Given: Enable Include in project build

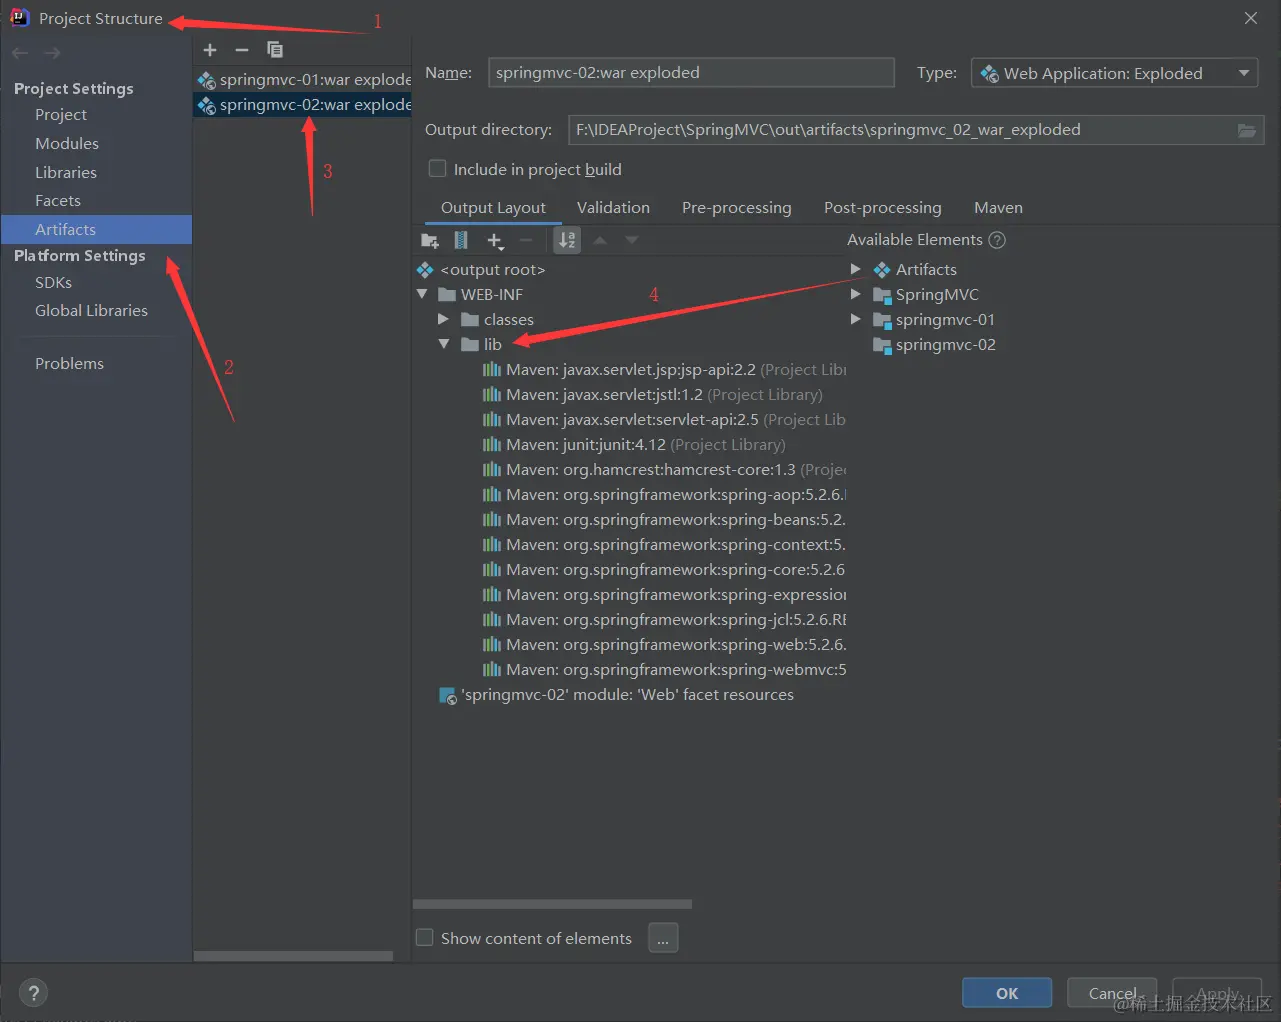Looking at the screenshot, I should pyautogui.click(x=437, y=169).
